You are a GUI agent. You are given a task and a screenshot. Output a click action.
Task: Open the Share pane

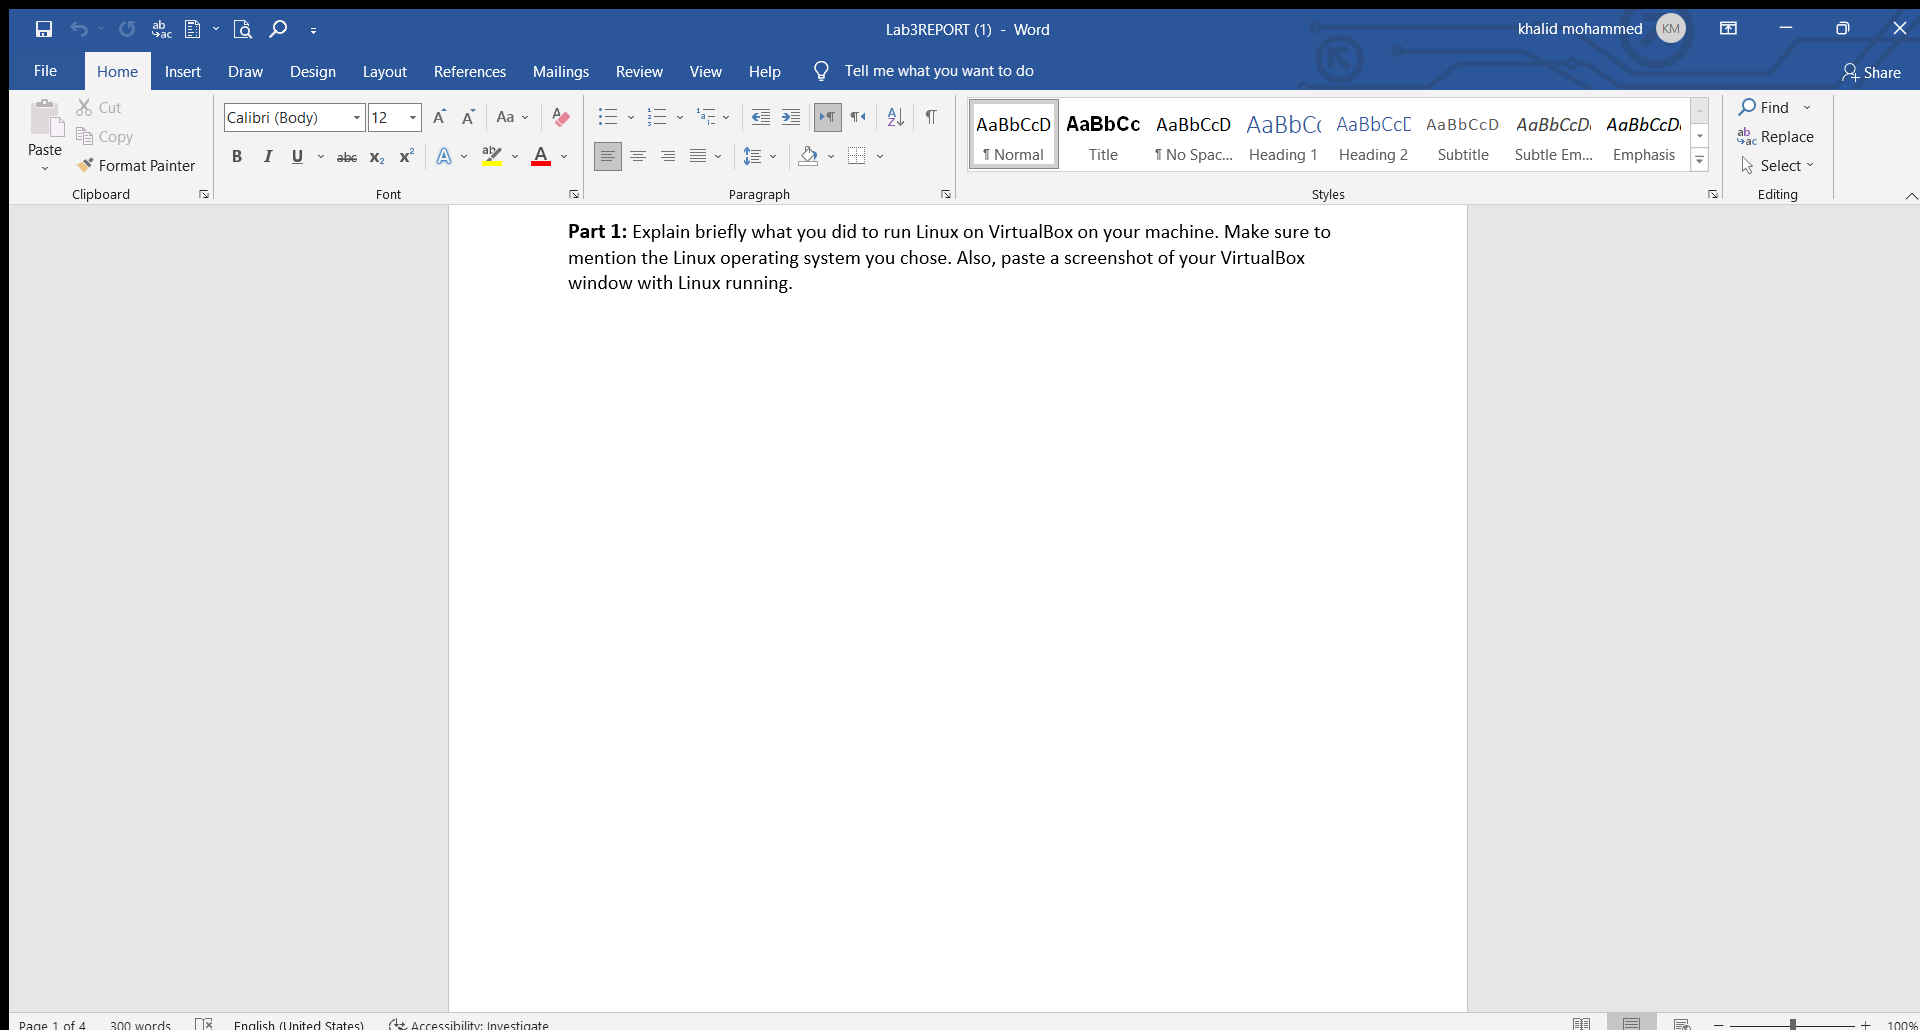tap(1871, 72)
